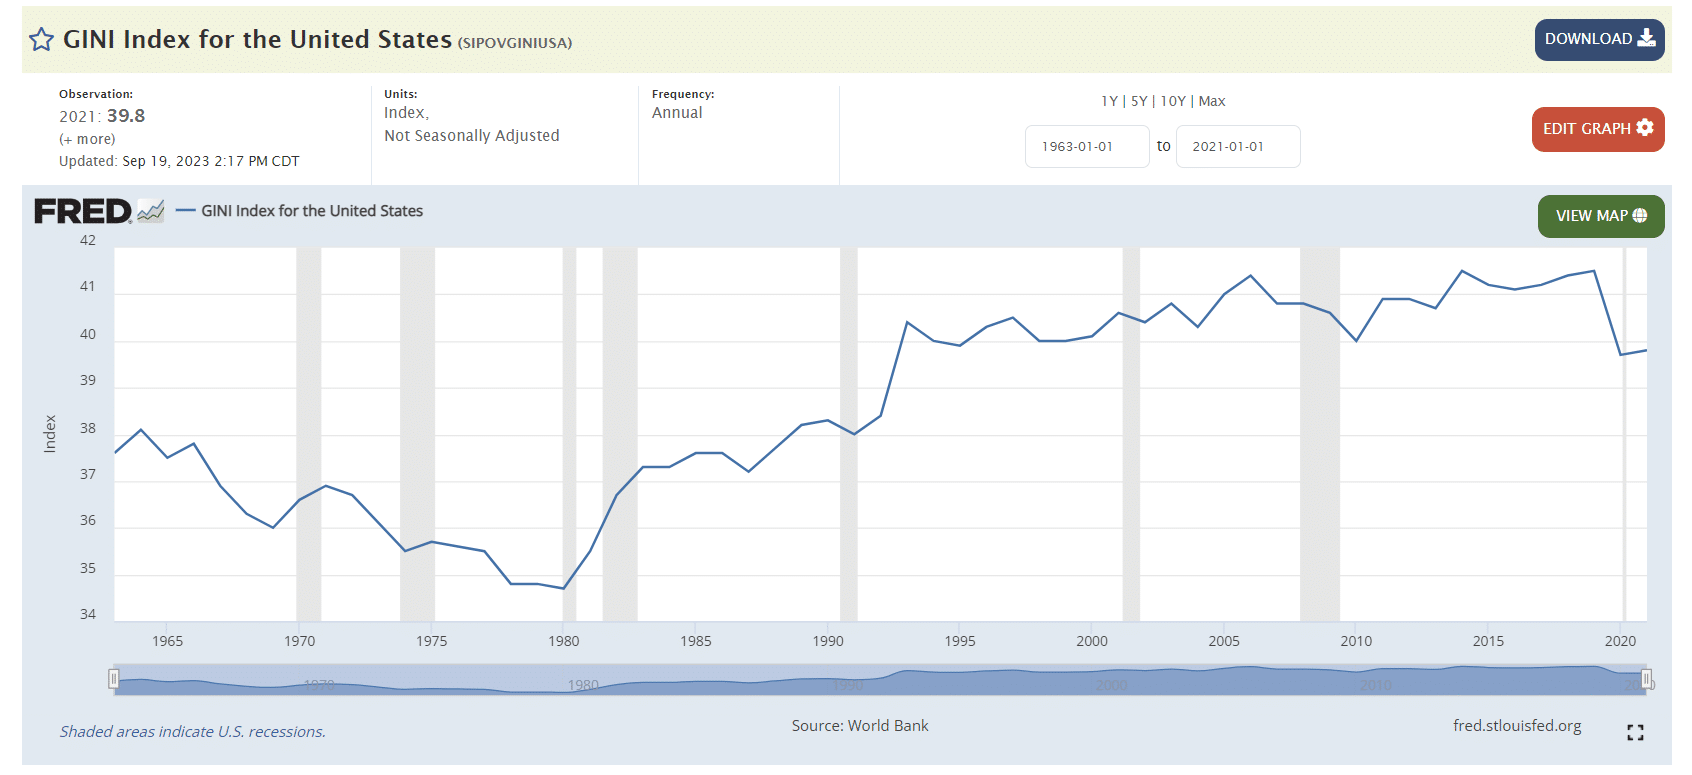This screenshot has width=1692, height=775.
Task: Click the favorite star icon beside title
Action: pos(41,40)
